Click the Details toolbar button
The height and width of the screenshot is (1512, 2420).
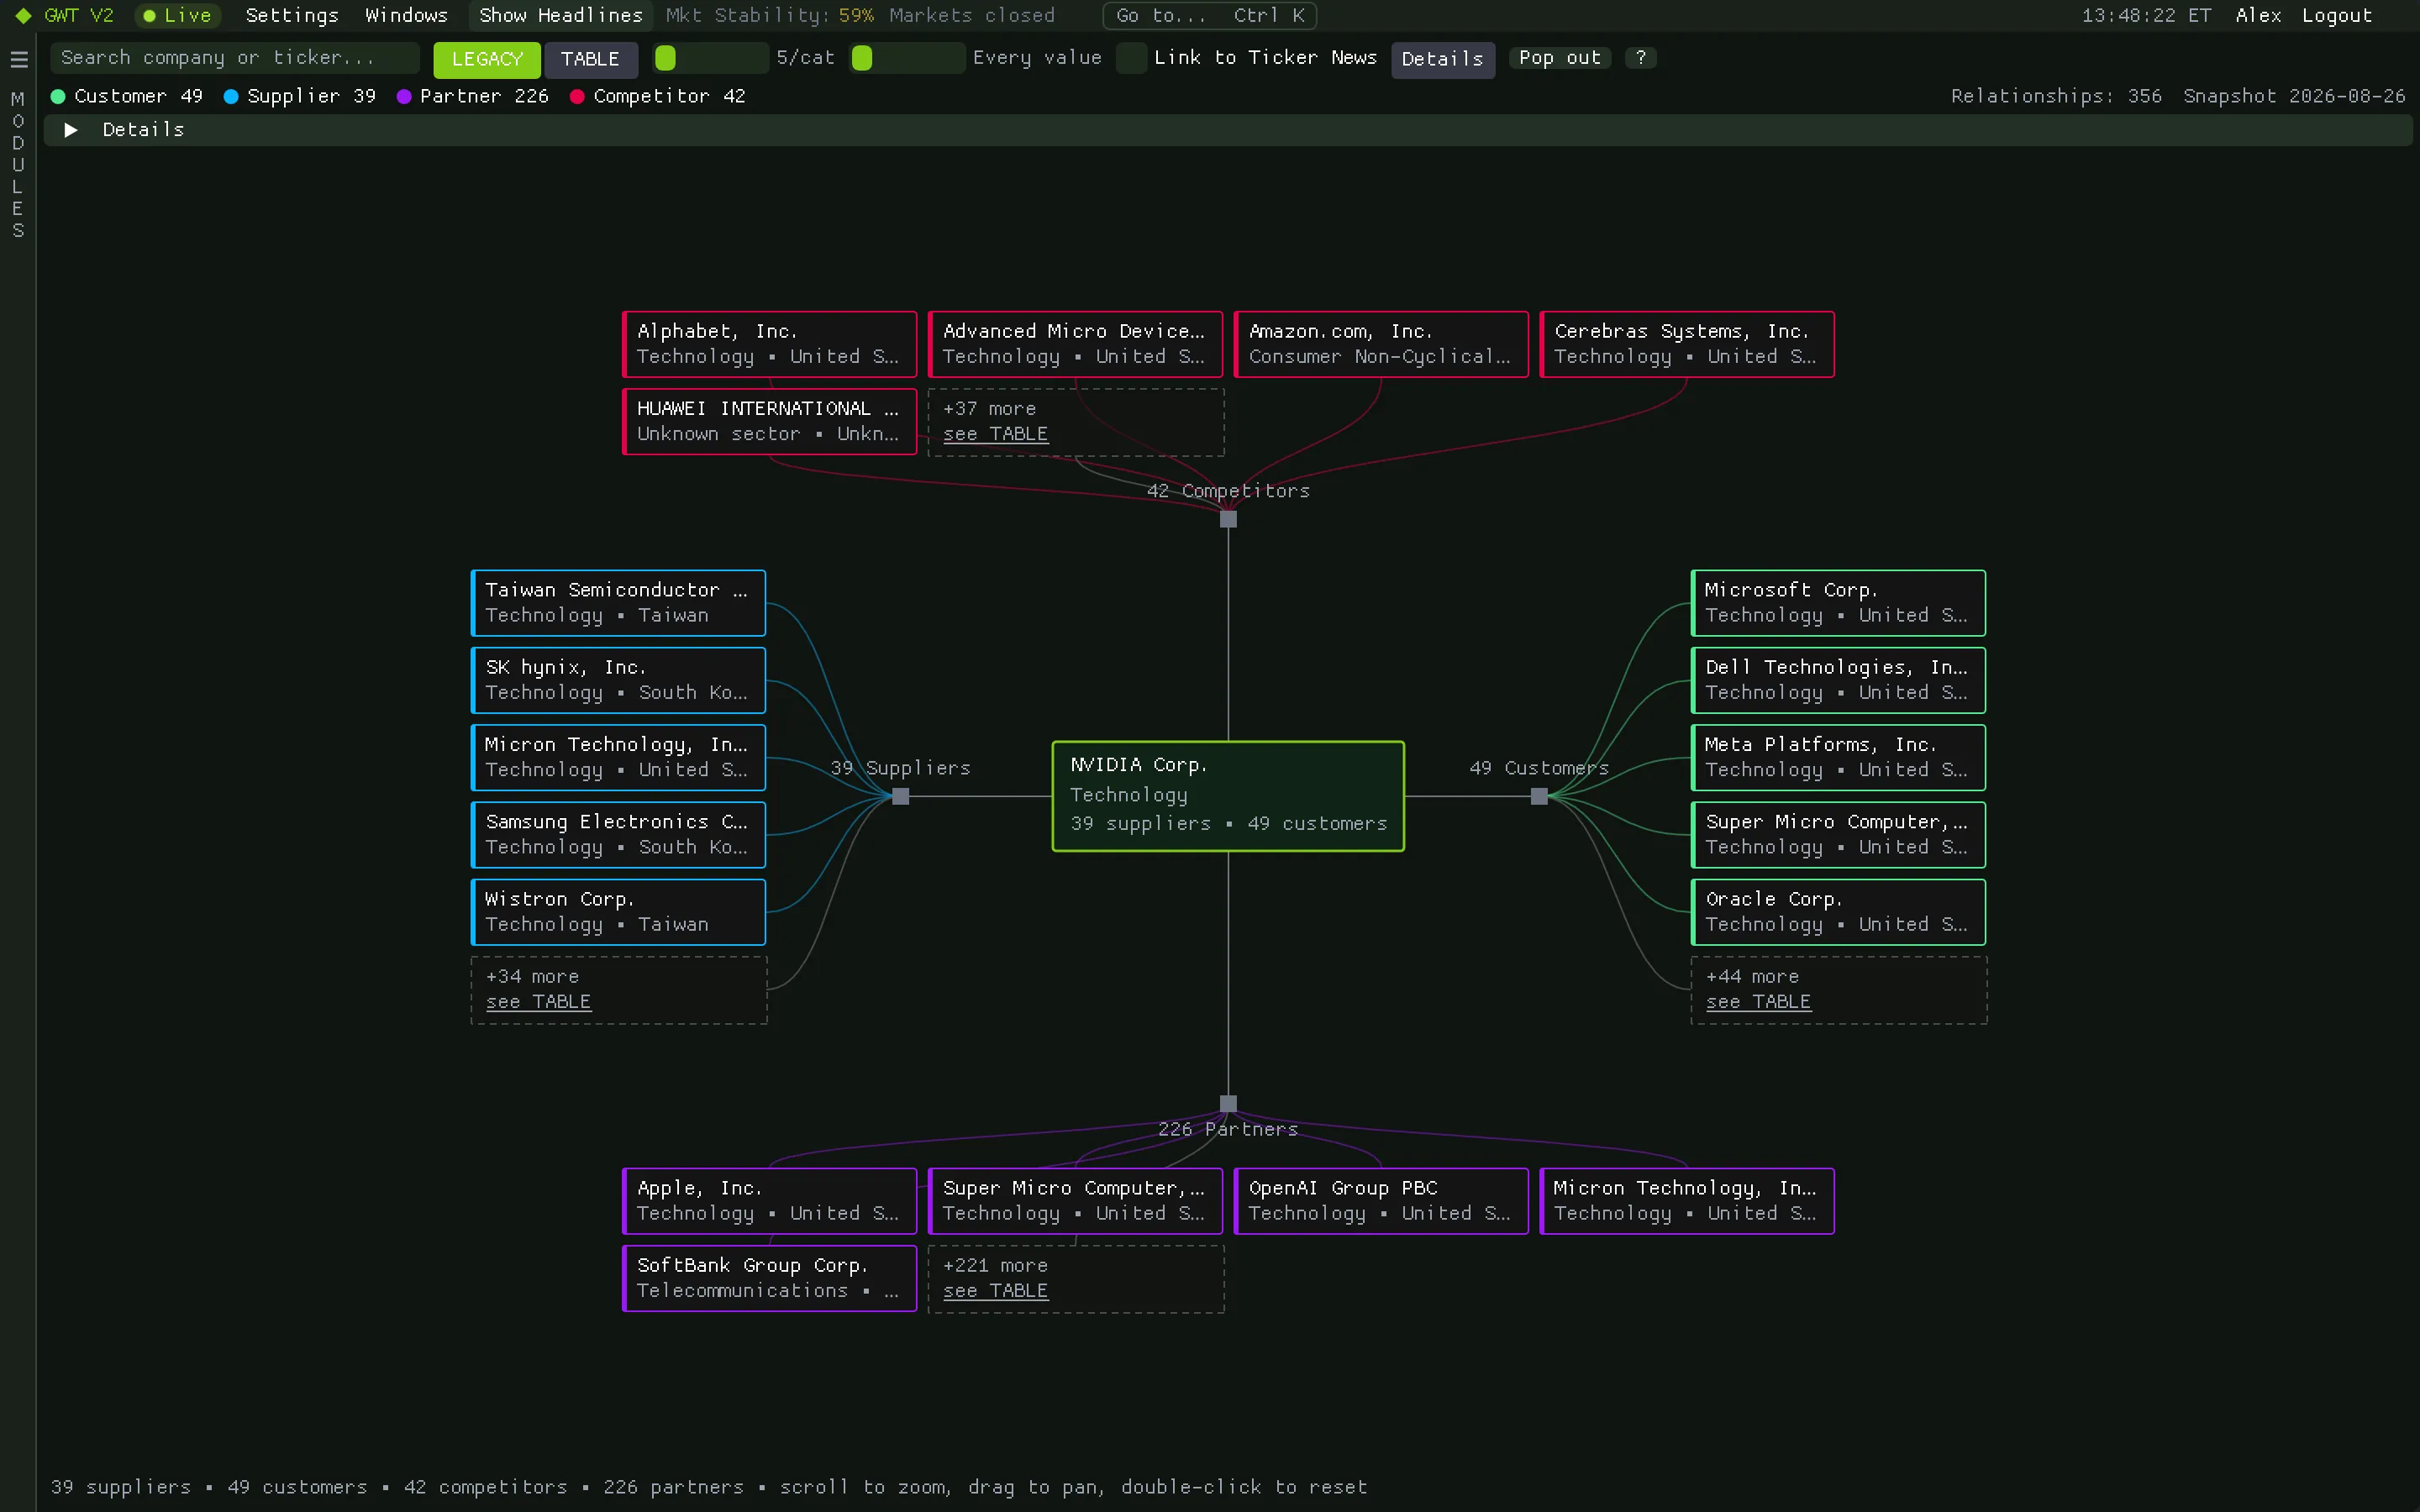pyautogui.click(x=1442, y=59)
